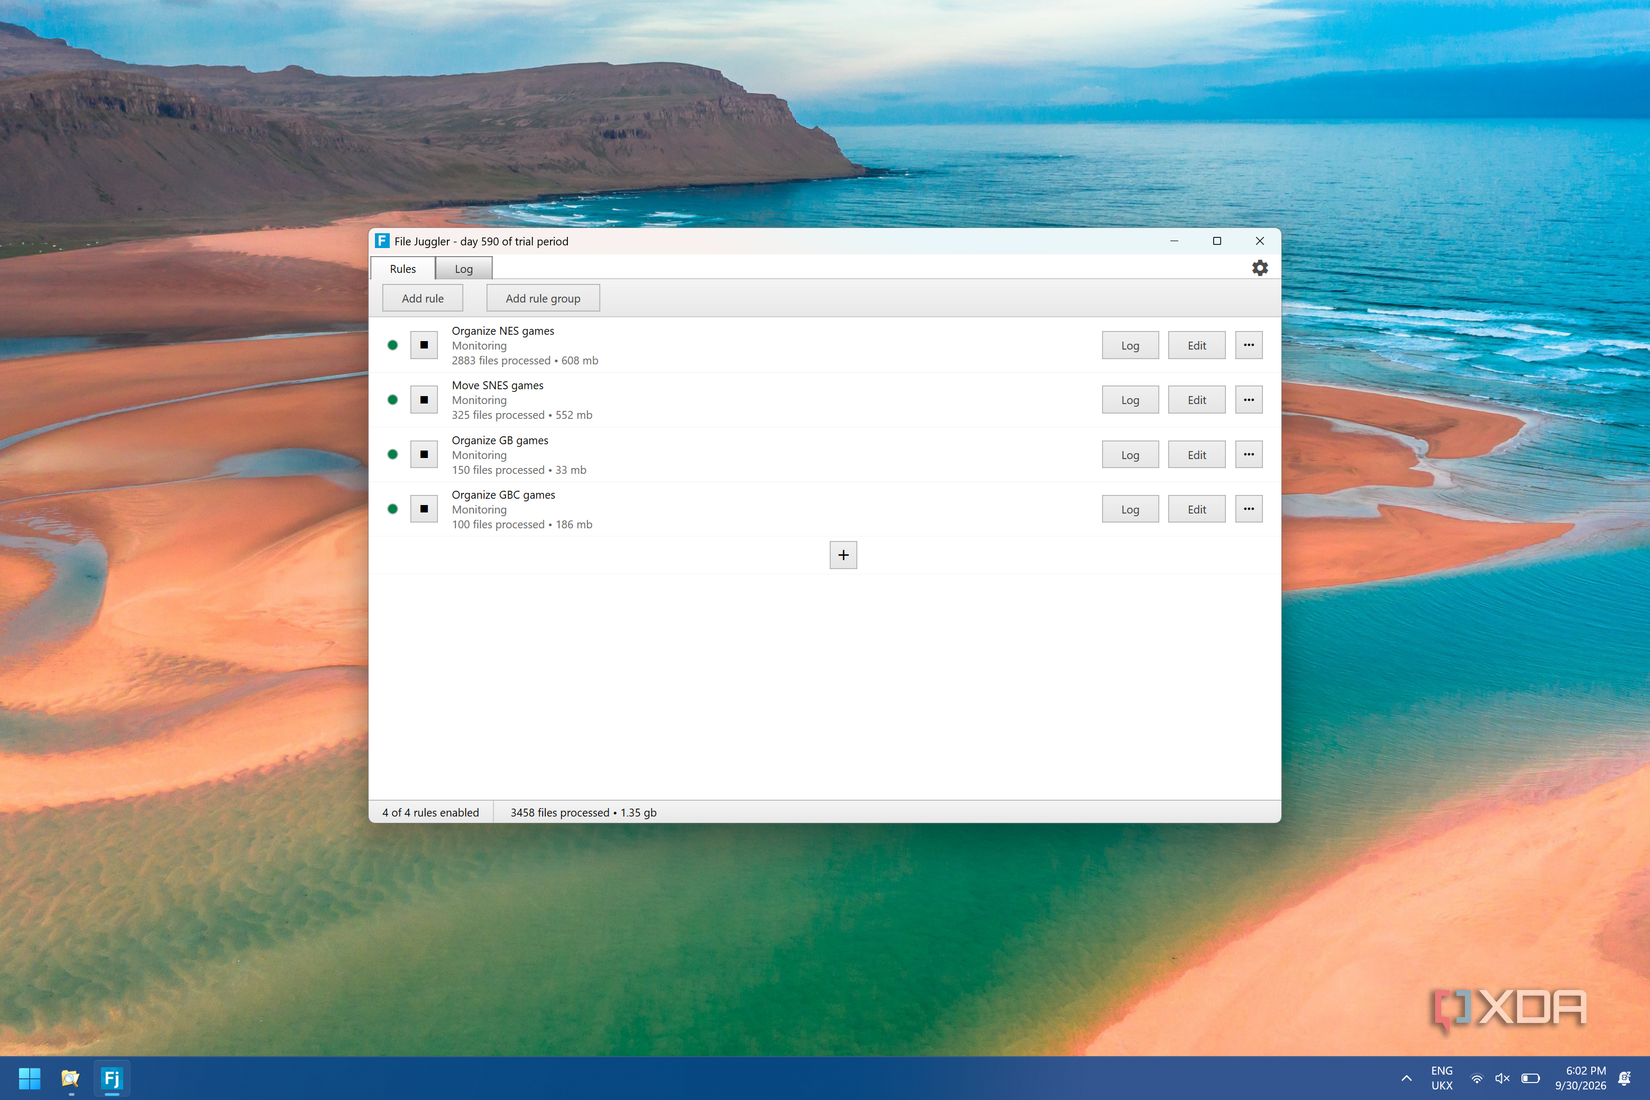
Task: Open more options for Move SNES games
Action: tap(1249, 400)
